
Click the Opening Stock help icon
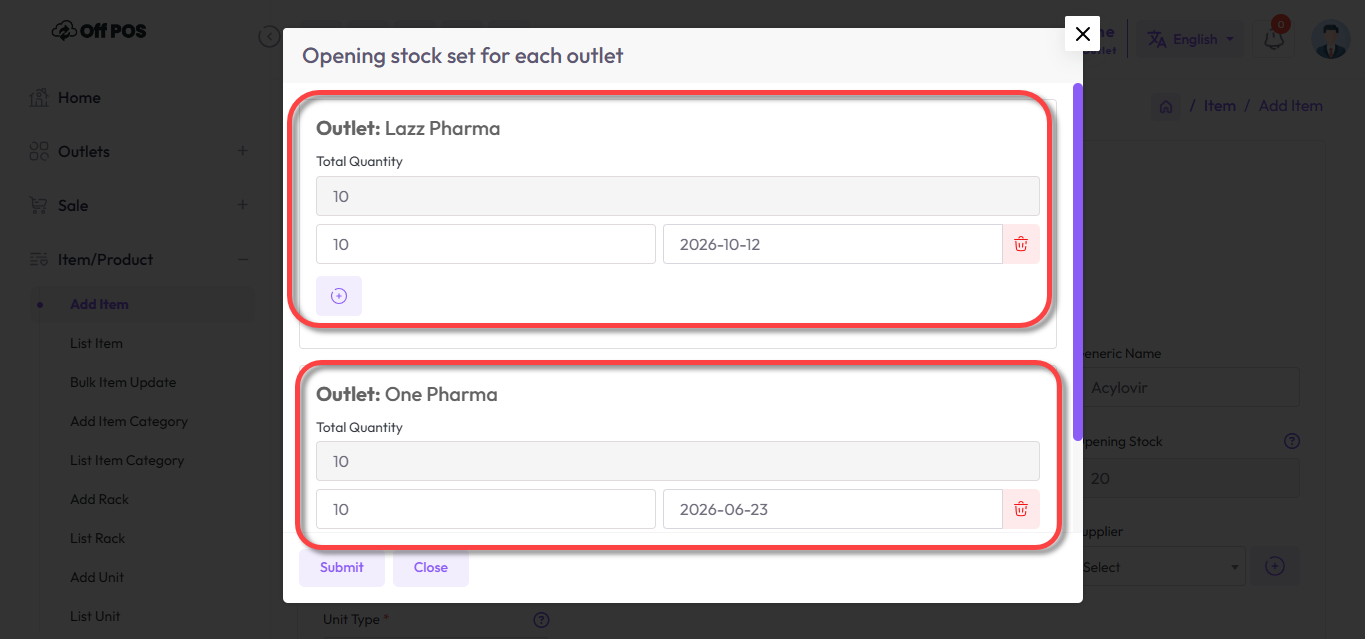tap(1292, 441)
